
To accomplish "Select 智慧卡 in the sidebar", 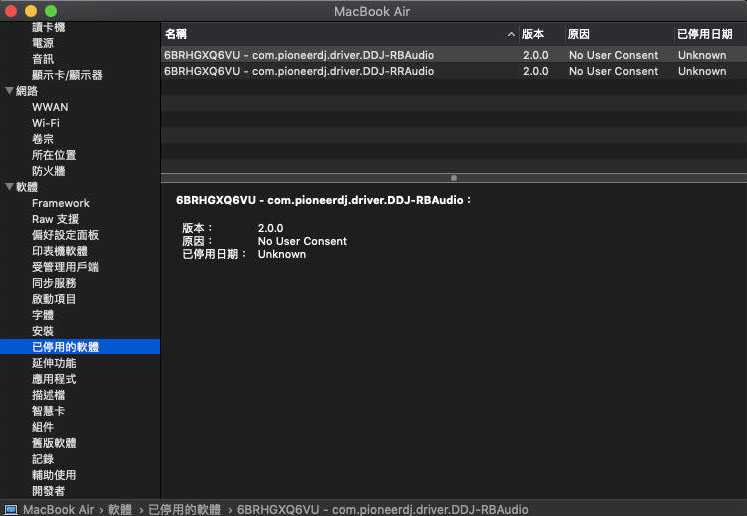I will (48, 411).
